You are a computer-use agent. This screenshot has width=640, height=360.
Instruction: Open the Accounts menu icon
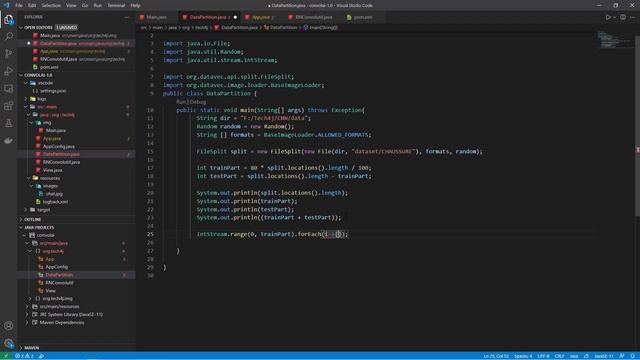coord(9,326)
